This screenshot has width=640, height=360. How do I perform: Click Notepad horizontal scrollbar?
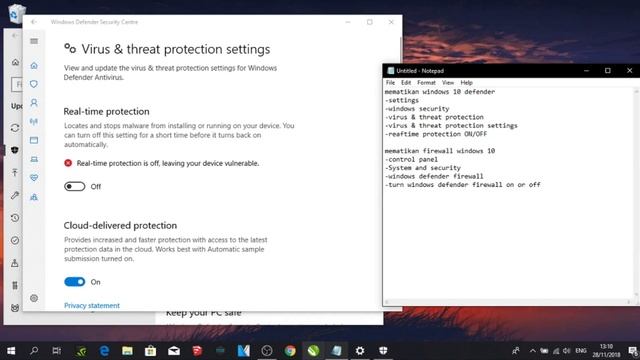(508, 302)
